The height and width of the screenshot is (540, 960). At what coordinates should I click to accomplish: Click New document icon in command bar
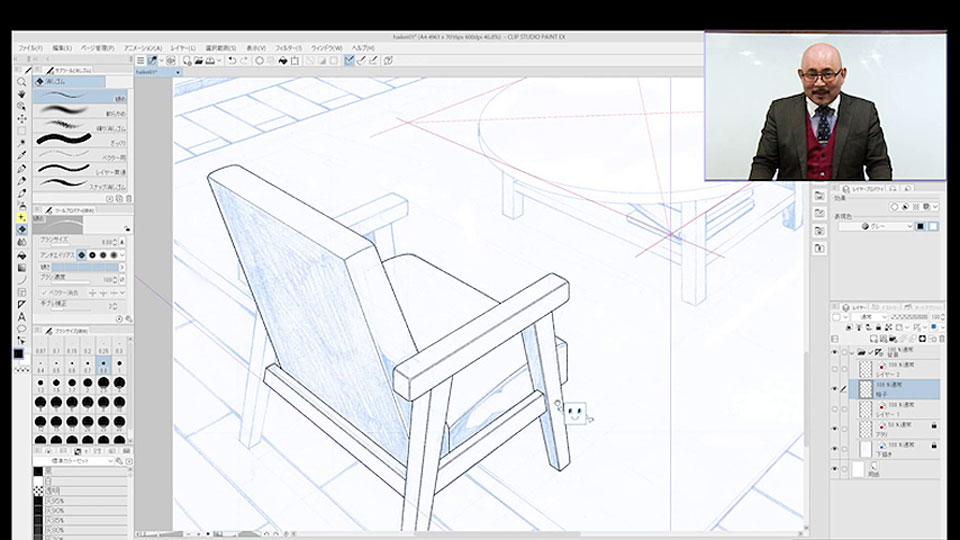click(187, 61)
